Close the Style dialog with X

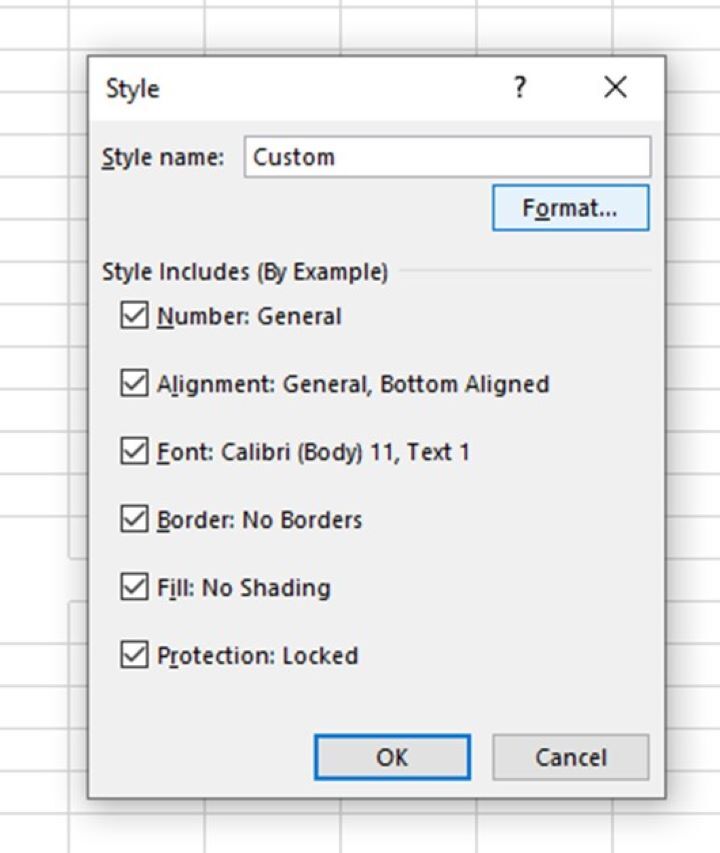[x=615, y=88]
